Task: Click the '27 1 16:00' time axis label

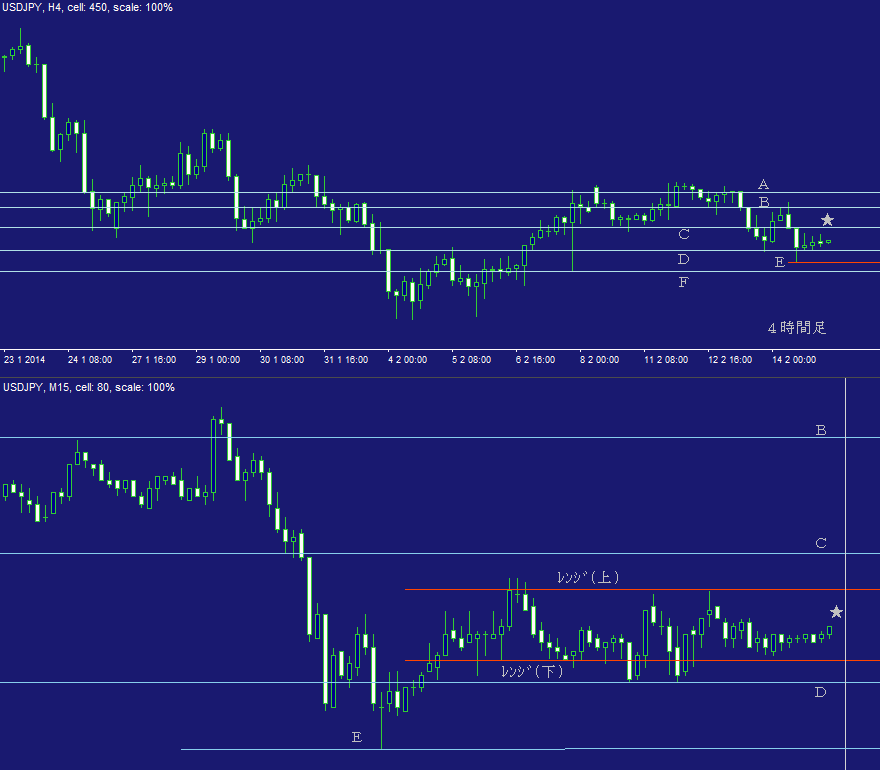Action: pos(154,360)
